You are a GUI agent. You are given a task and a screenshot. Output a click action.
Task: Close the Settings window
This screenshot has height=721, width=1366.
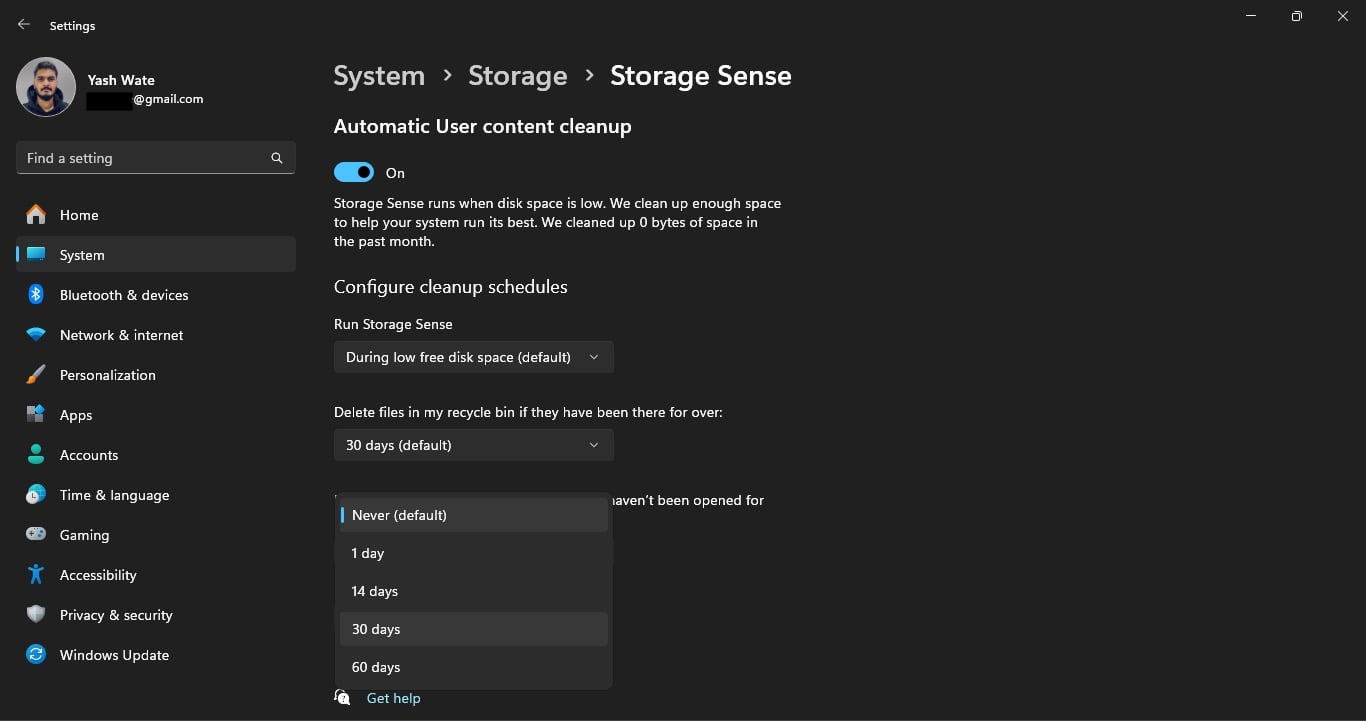[x=1343, y=16]
